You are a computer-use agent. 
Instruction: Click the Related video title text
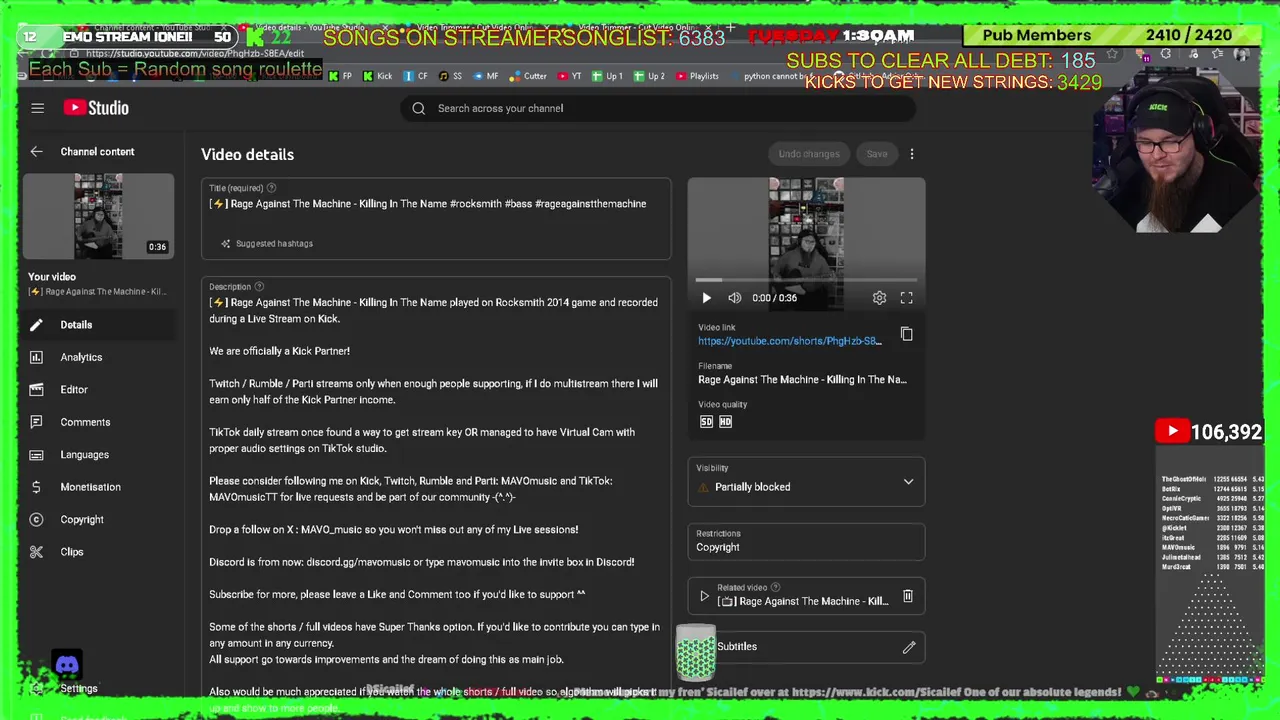click(x=804, y=602)
